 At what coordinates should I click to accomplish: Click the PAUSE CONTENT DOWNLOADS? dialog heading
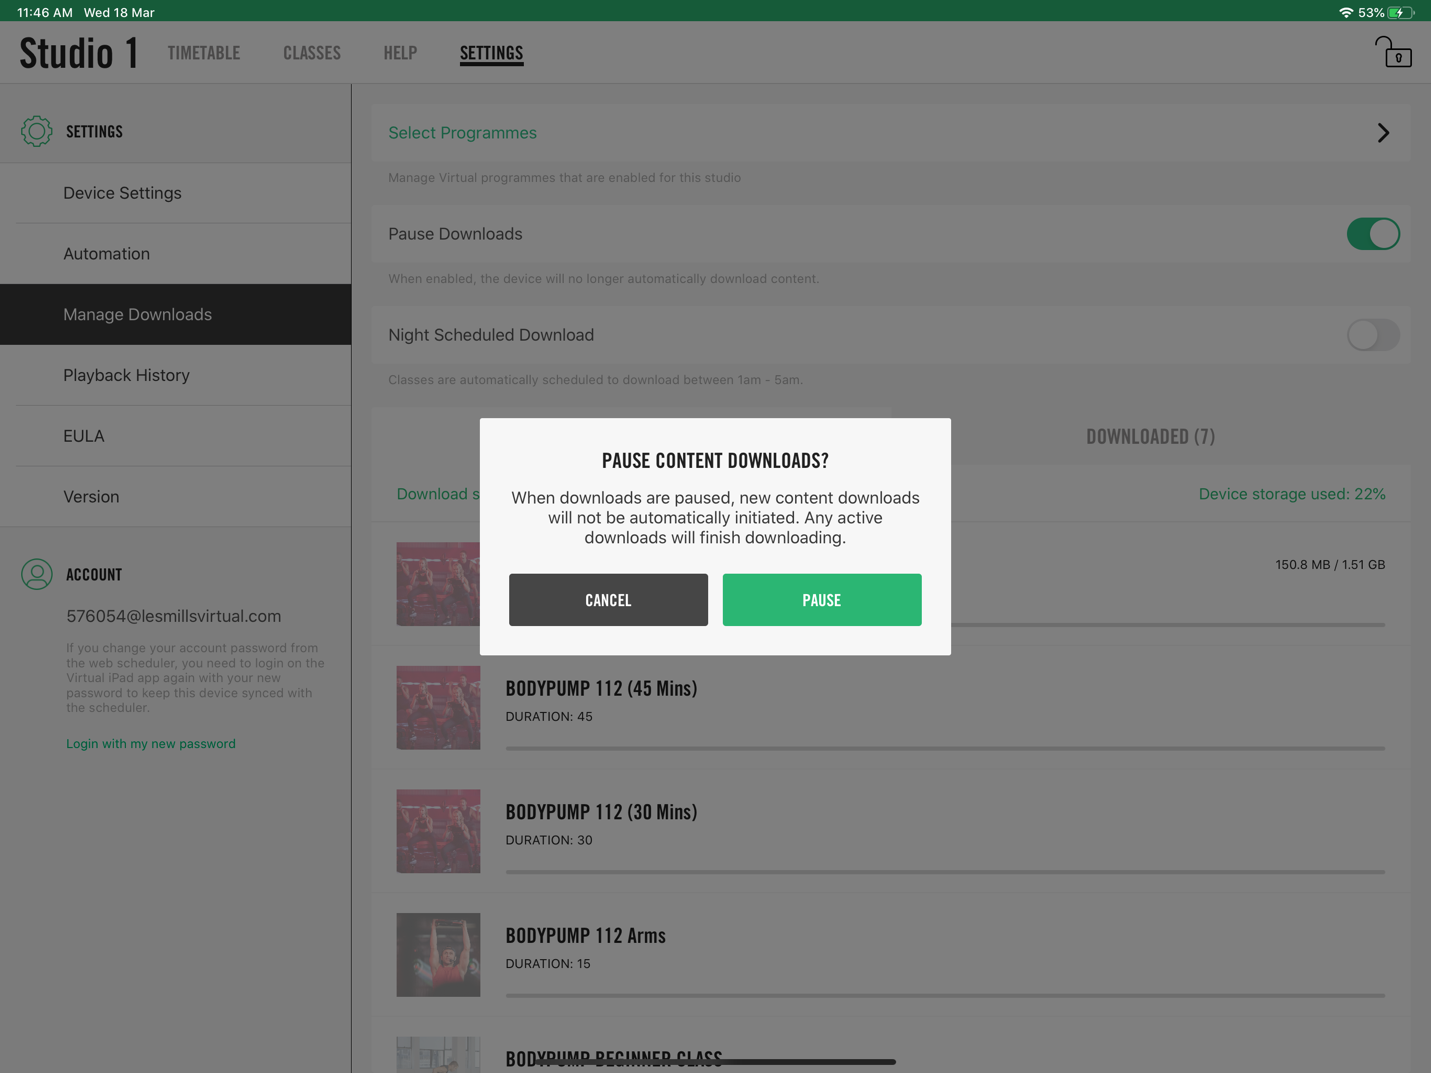(715, 461)
